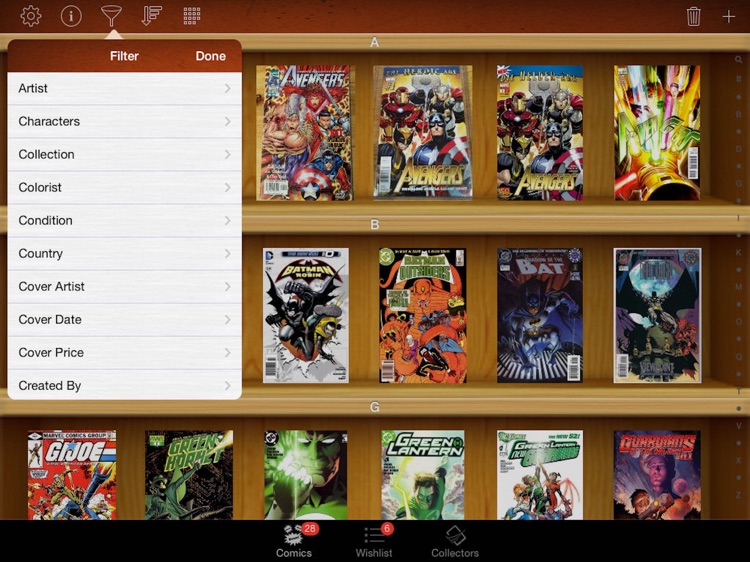The image size is (750, 562).
Task: Switch to the Collectors tab
Action: pos(455,541)
